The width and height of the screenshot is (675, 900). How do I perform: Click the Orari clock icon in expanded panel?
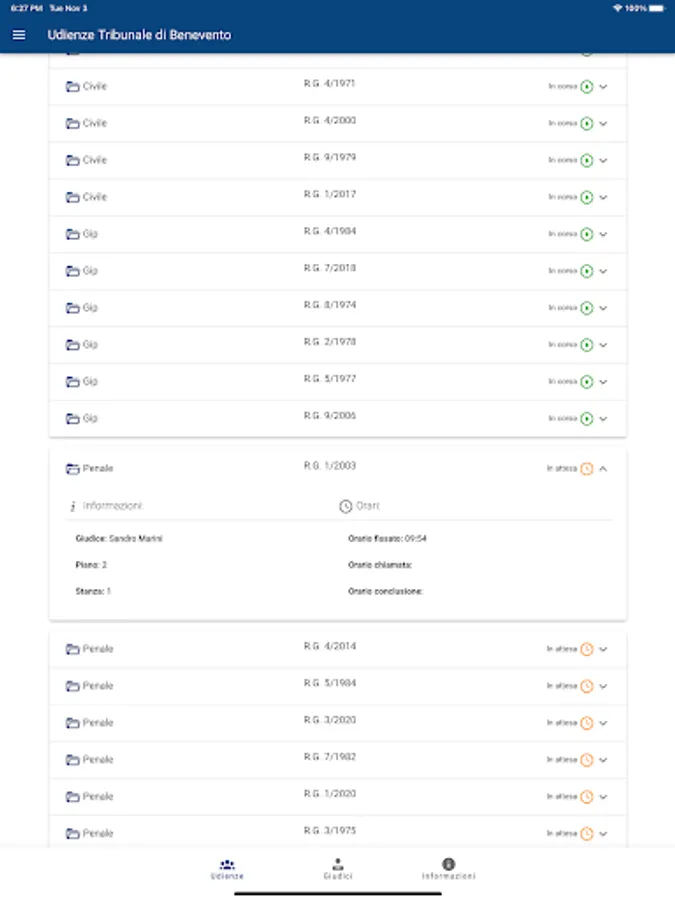click(346, 506)
